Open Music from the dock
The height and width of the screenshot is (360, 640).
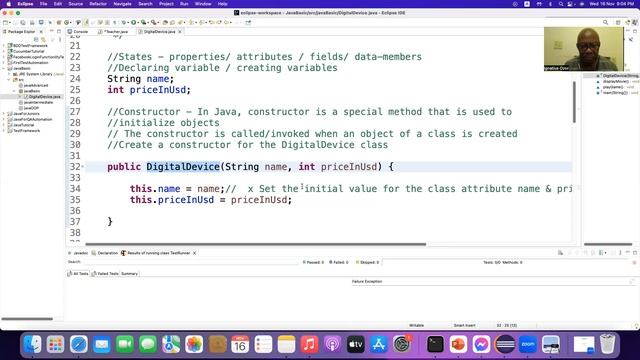coord(309,344)
